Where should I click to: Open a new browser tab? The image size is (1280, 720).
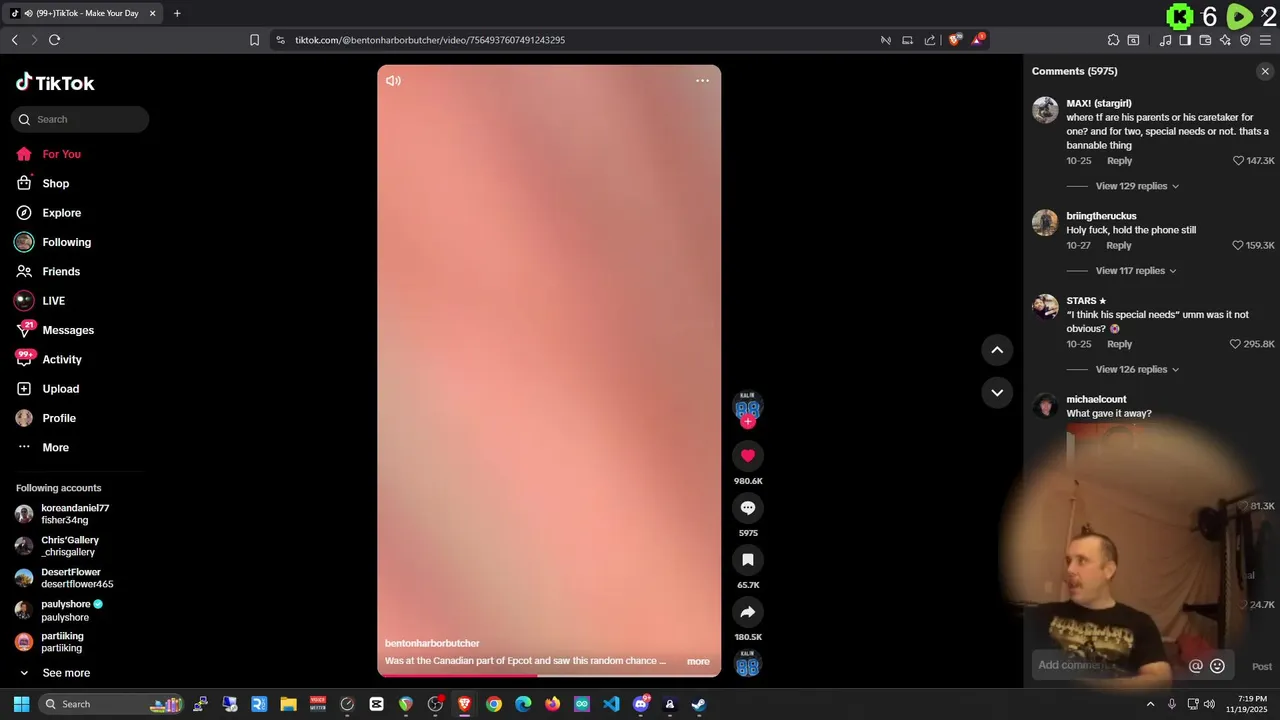[177, 13]
